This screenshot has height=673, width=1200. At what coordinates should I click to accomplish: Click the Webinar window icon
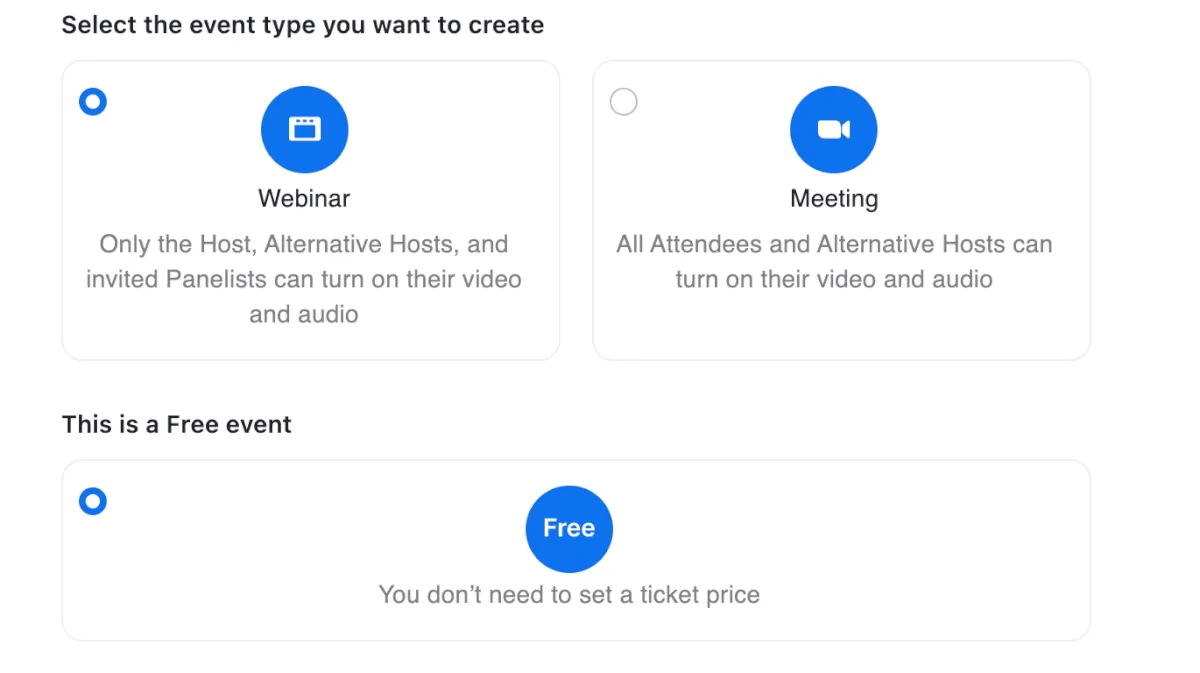[x=304, y=130]
